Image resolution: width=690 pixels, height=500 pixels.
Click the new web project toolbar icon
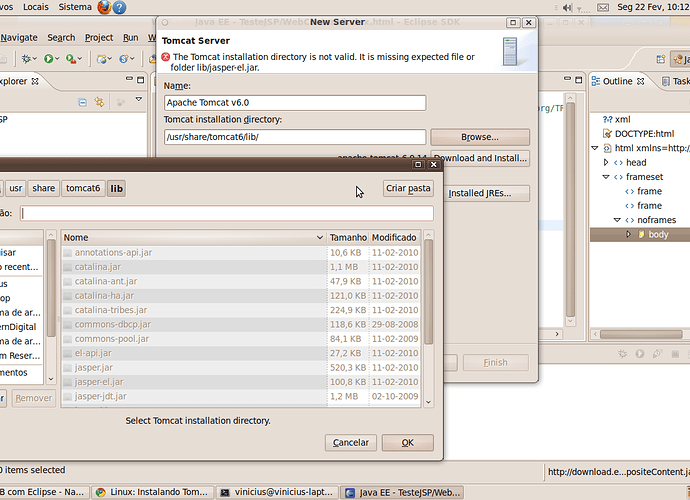[102, 59]
